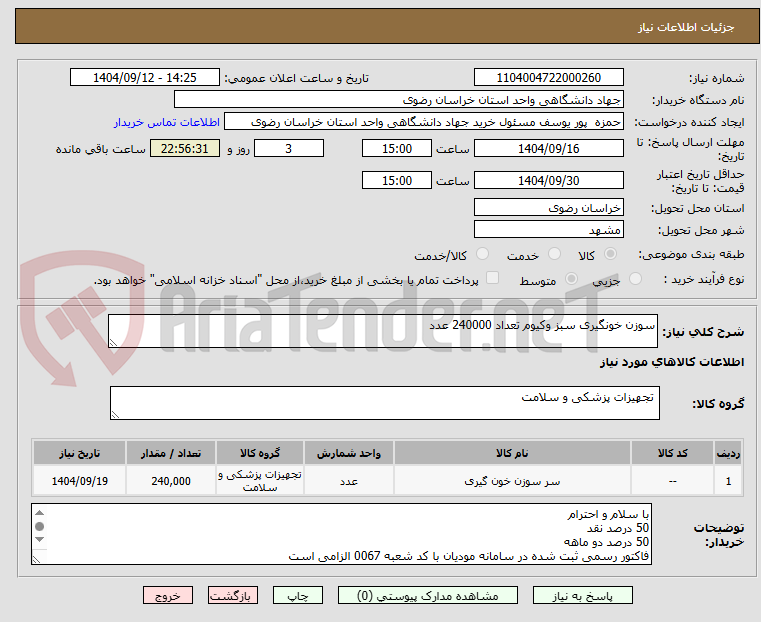Click the واحد شمارش column header

[348, 453]
